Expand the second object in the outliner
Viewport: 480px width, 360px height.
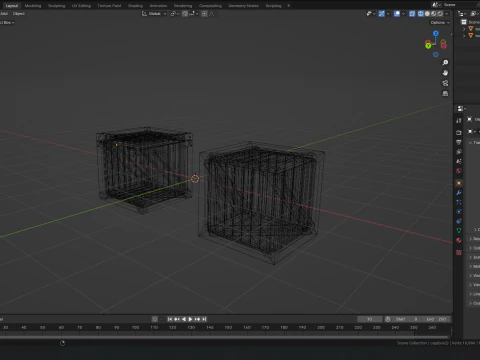pyautogui.click(x=464, y=36)
